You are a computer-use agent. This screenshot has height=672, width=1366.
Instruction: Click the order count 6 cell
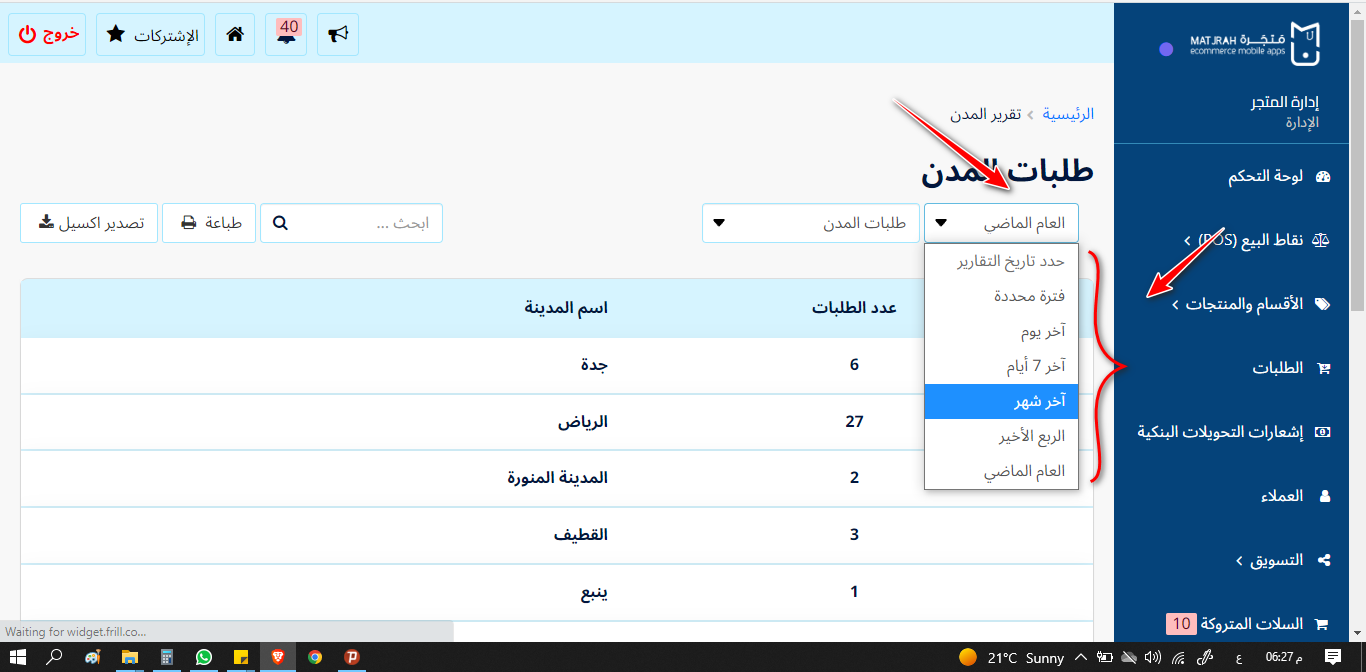854,365
